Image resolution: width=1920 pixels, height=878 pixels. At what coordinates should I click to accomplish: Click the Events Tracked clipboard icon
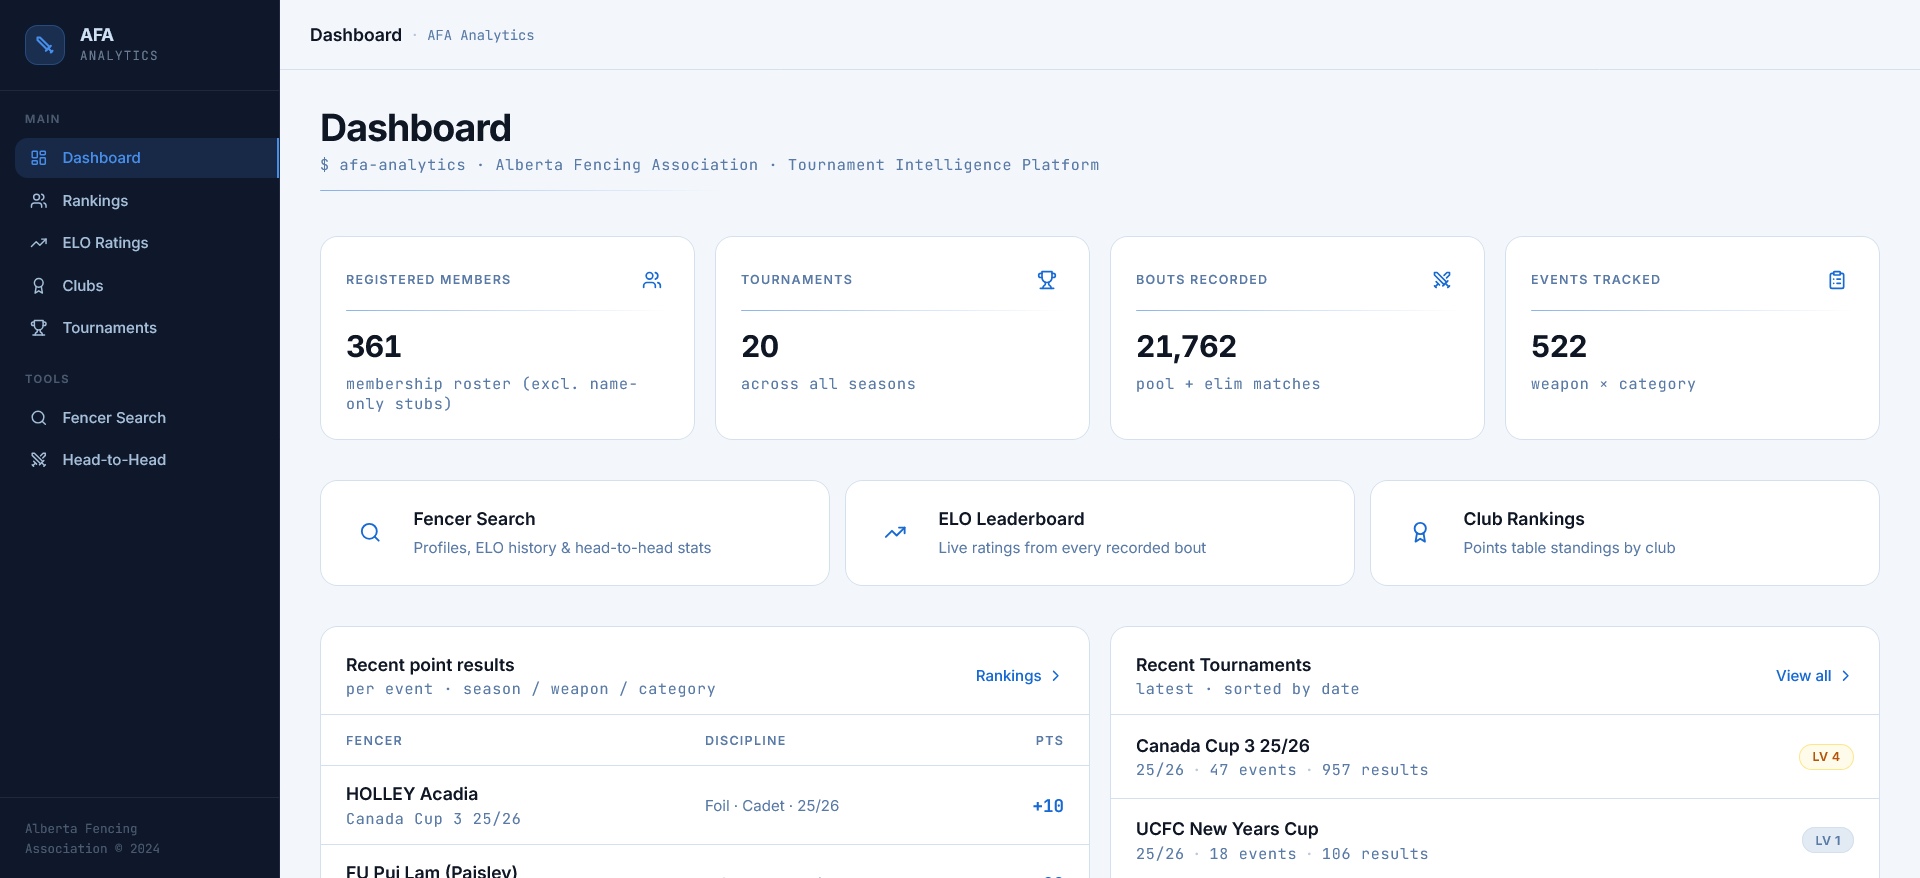click(1837, 280)
